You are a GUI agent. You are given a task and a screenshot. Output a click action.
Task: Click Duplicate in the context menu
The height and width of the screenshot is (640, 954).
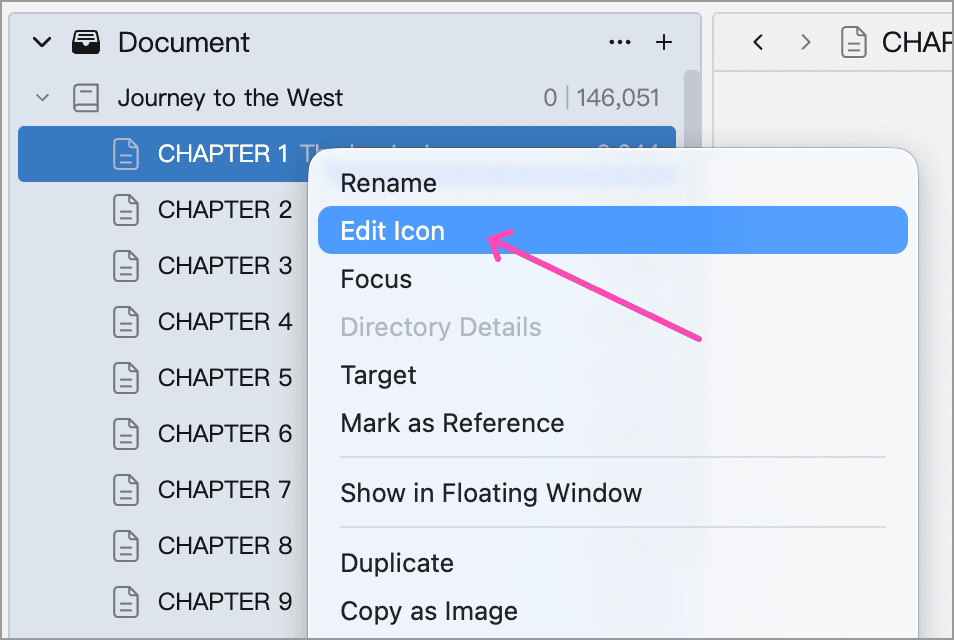click(x=397, y=563)
